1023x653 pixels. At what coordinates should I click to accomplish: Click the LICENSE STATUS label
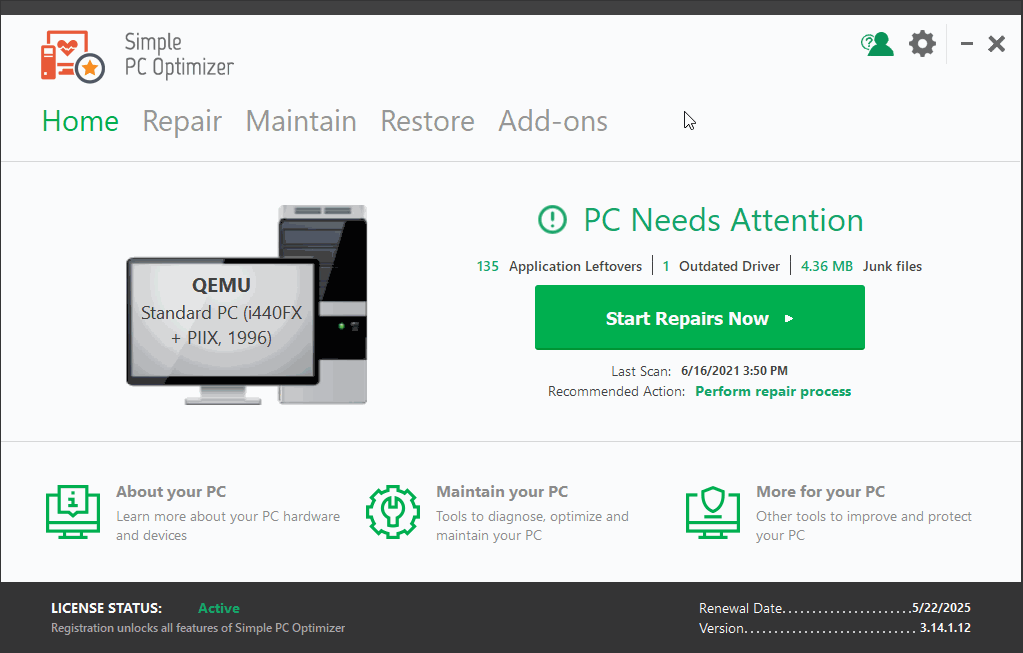(106, 608)
